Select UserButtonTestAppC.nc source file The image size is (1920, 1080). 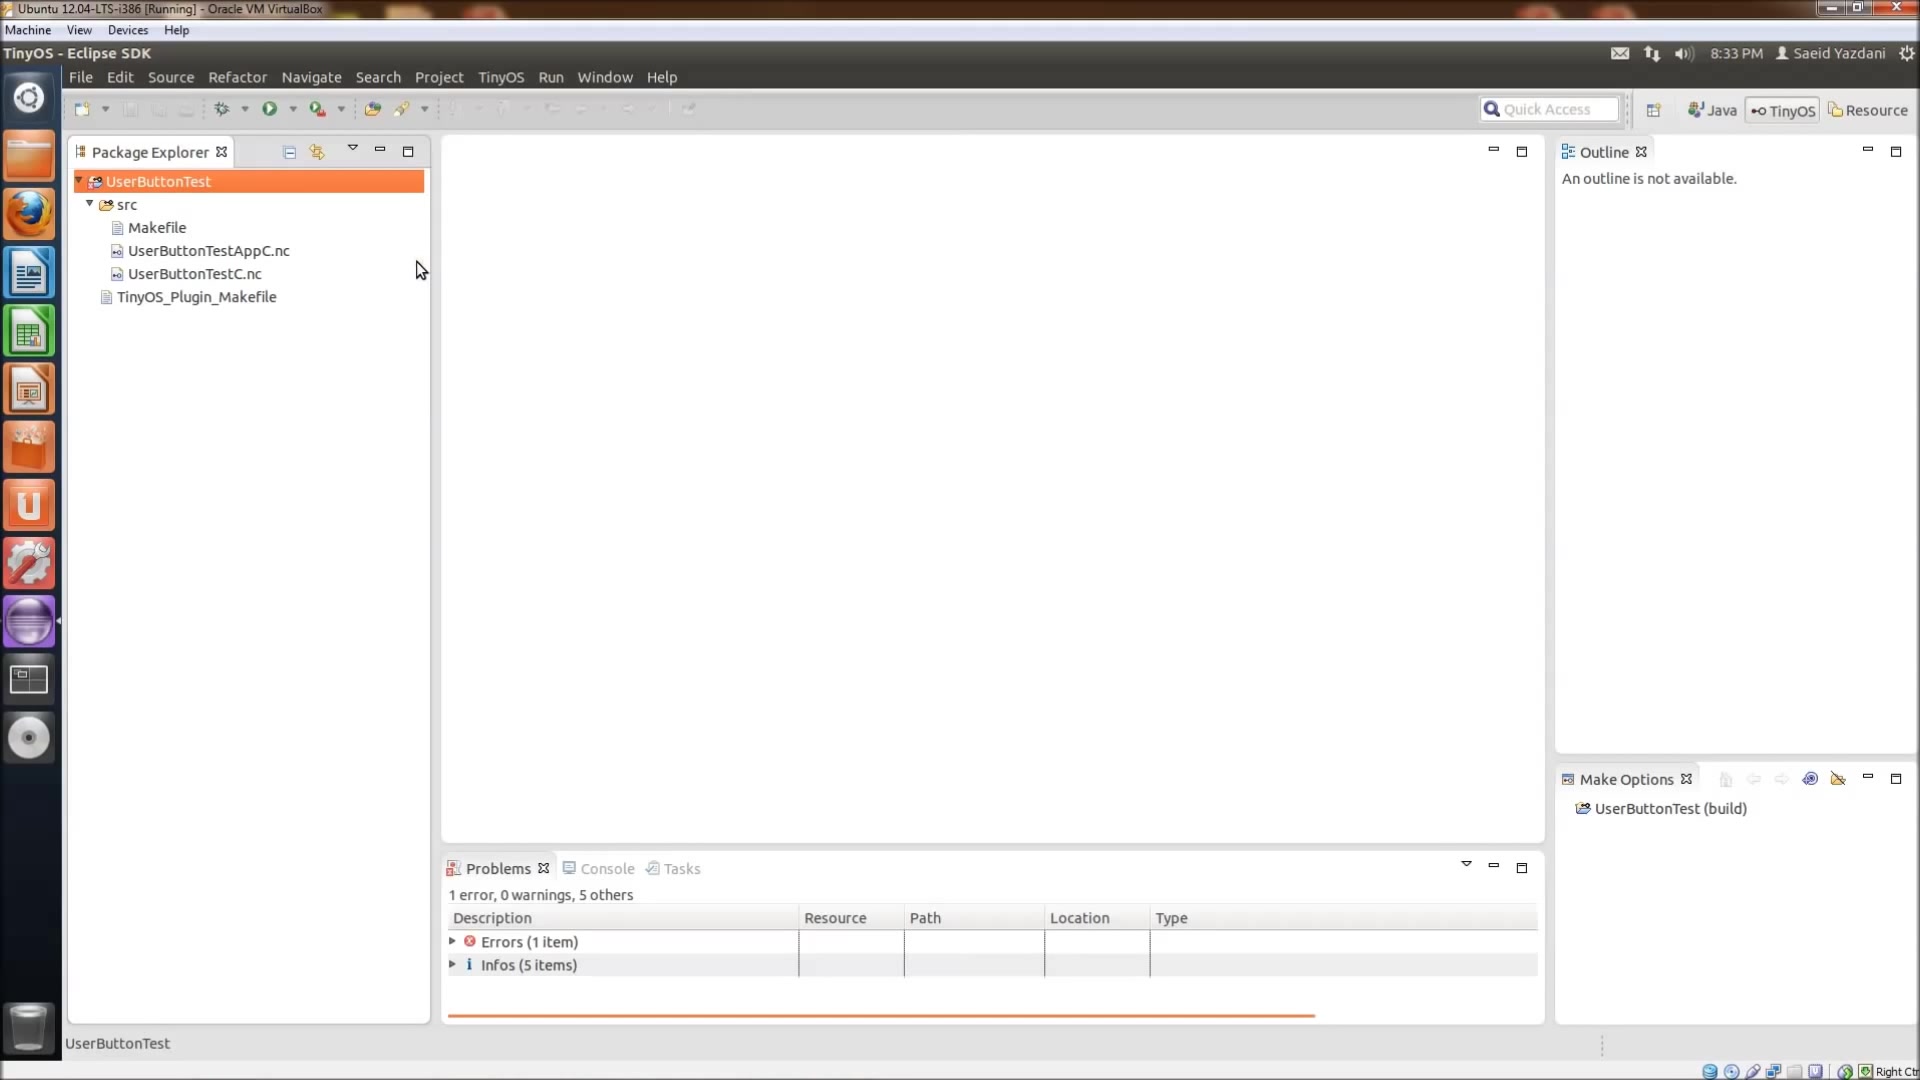(x=210, y=251)
